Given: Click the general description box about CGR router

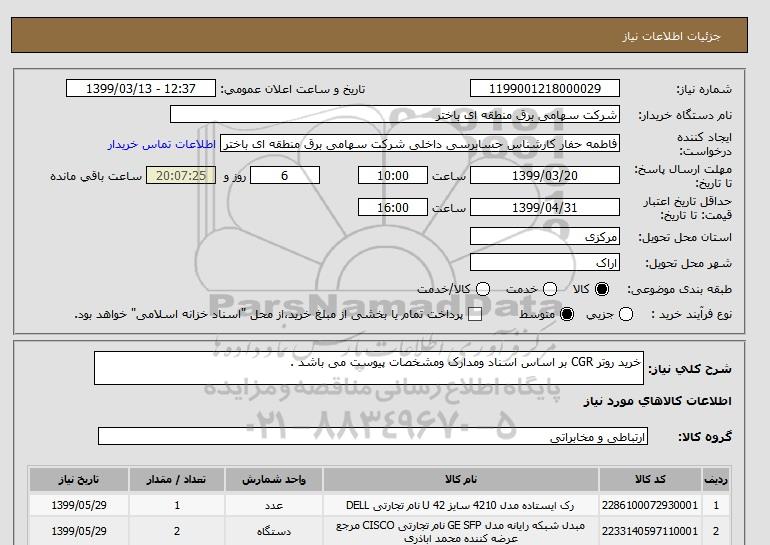Looking at the screenshot, I should click(369, 368).
